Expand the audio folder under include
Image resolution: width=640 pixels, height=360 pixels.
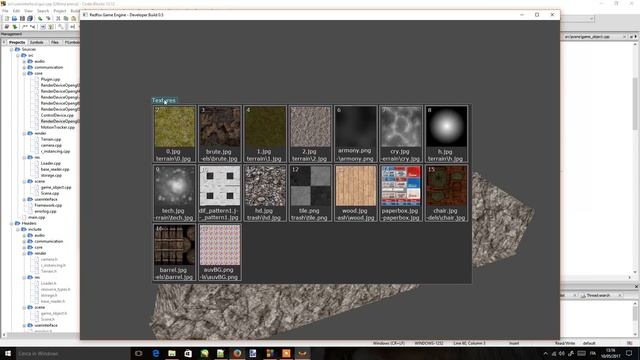[x=24, y=236]
